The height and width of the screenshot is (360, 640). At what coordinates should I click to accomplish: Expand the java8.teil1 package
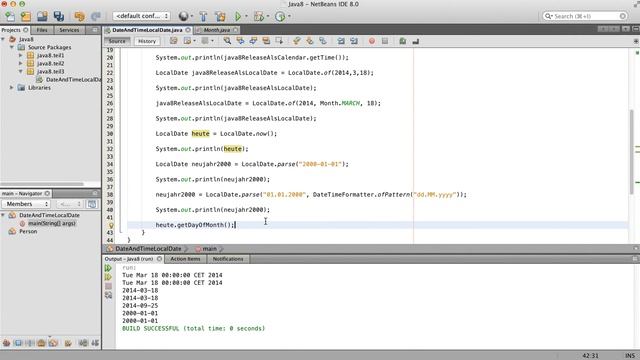click(20, 56)
